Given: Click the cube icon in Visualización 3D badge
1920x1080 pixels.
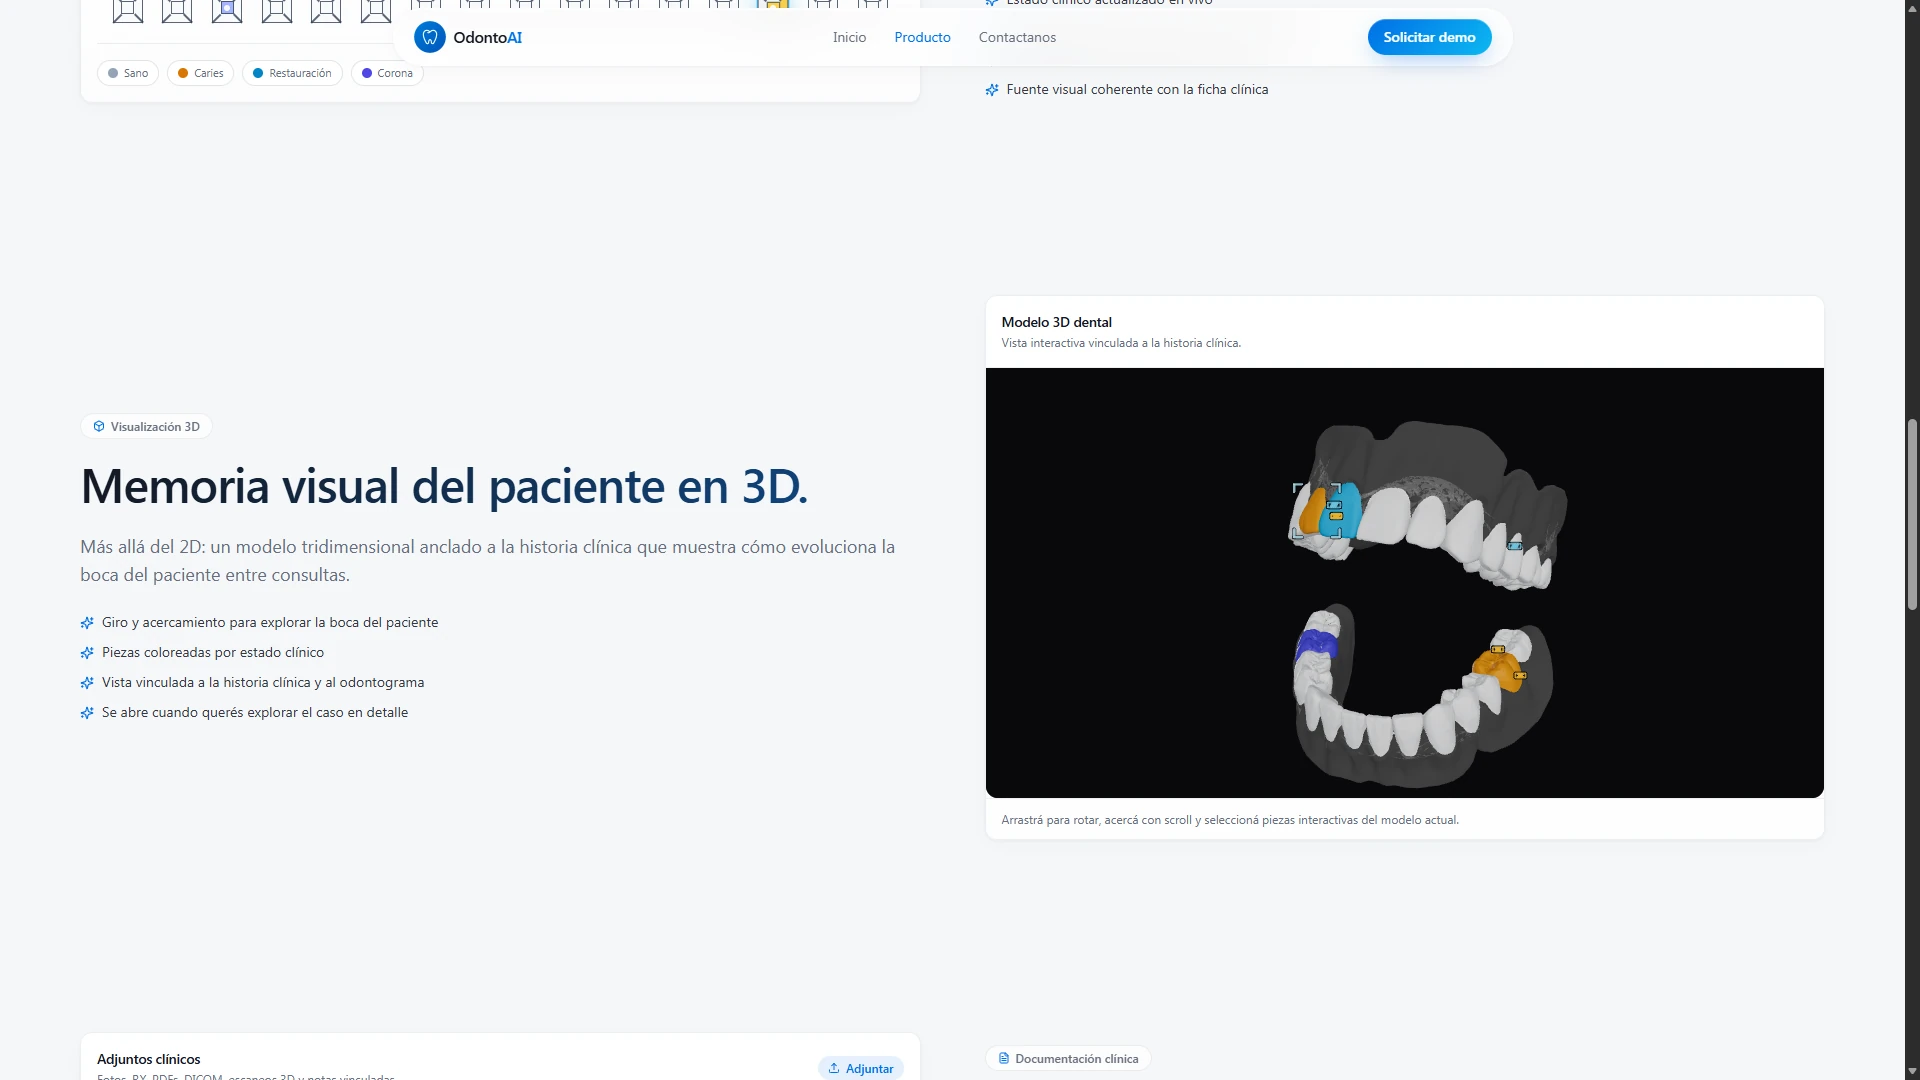Looking at the screenshot, I should point(99,427).
